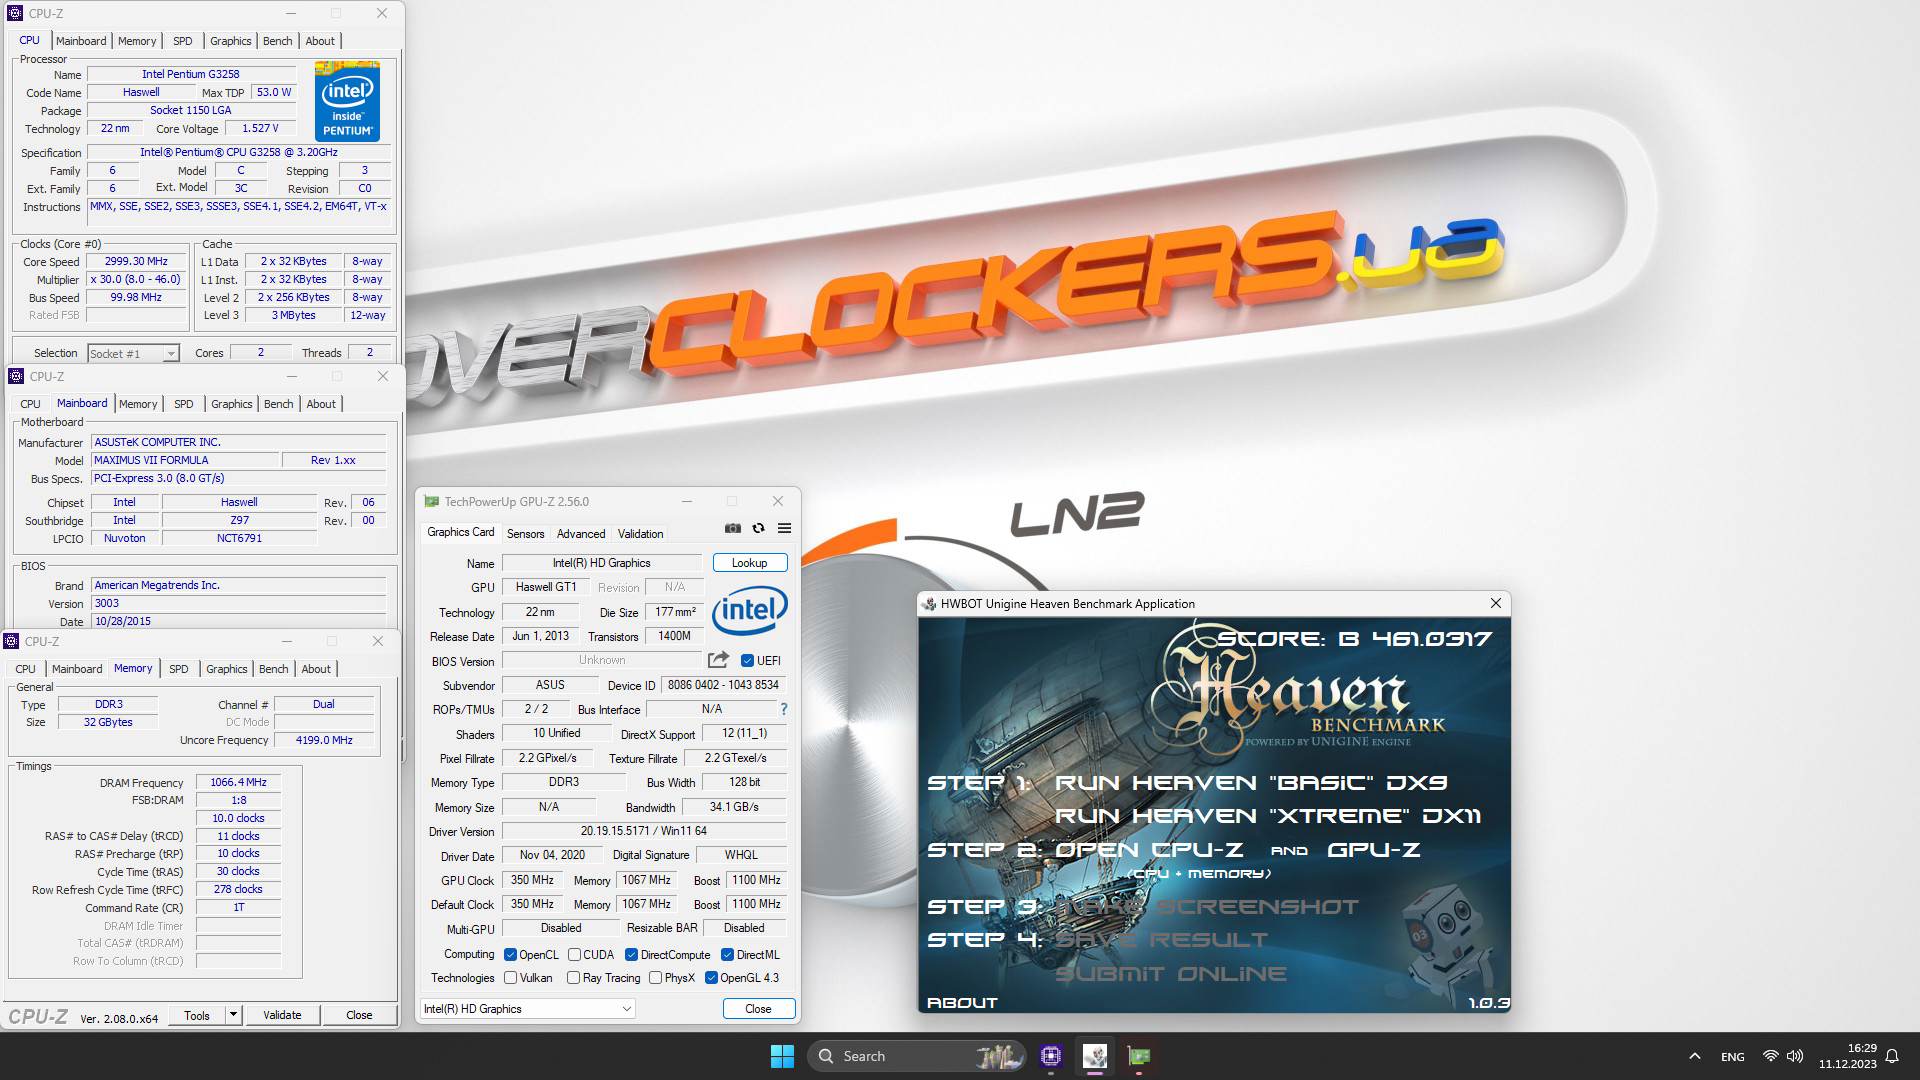Click the MAXIMUS VII FORMULA model field

point(184,460)
